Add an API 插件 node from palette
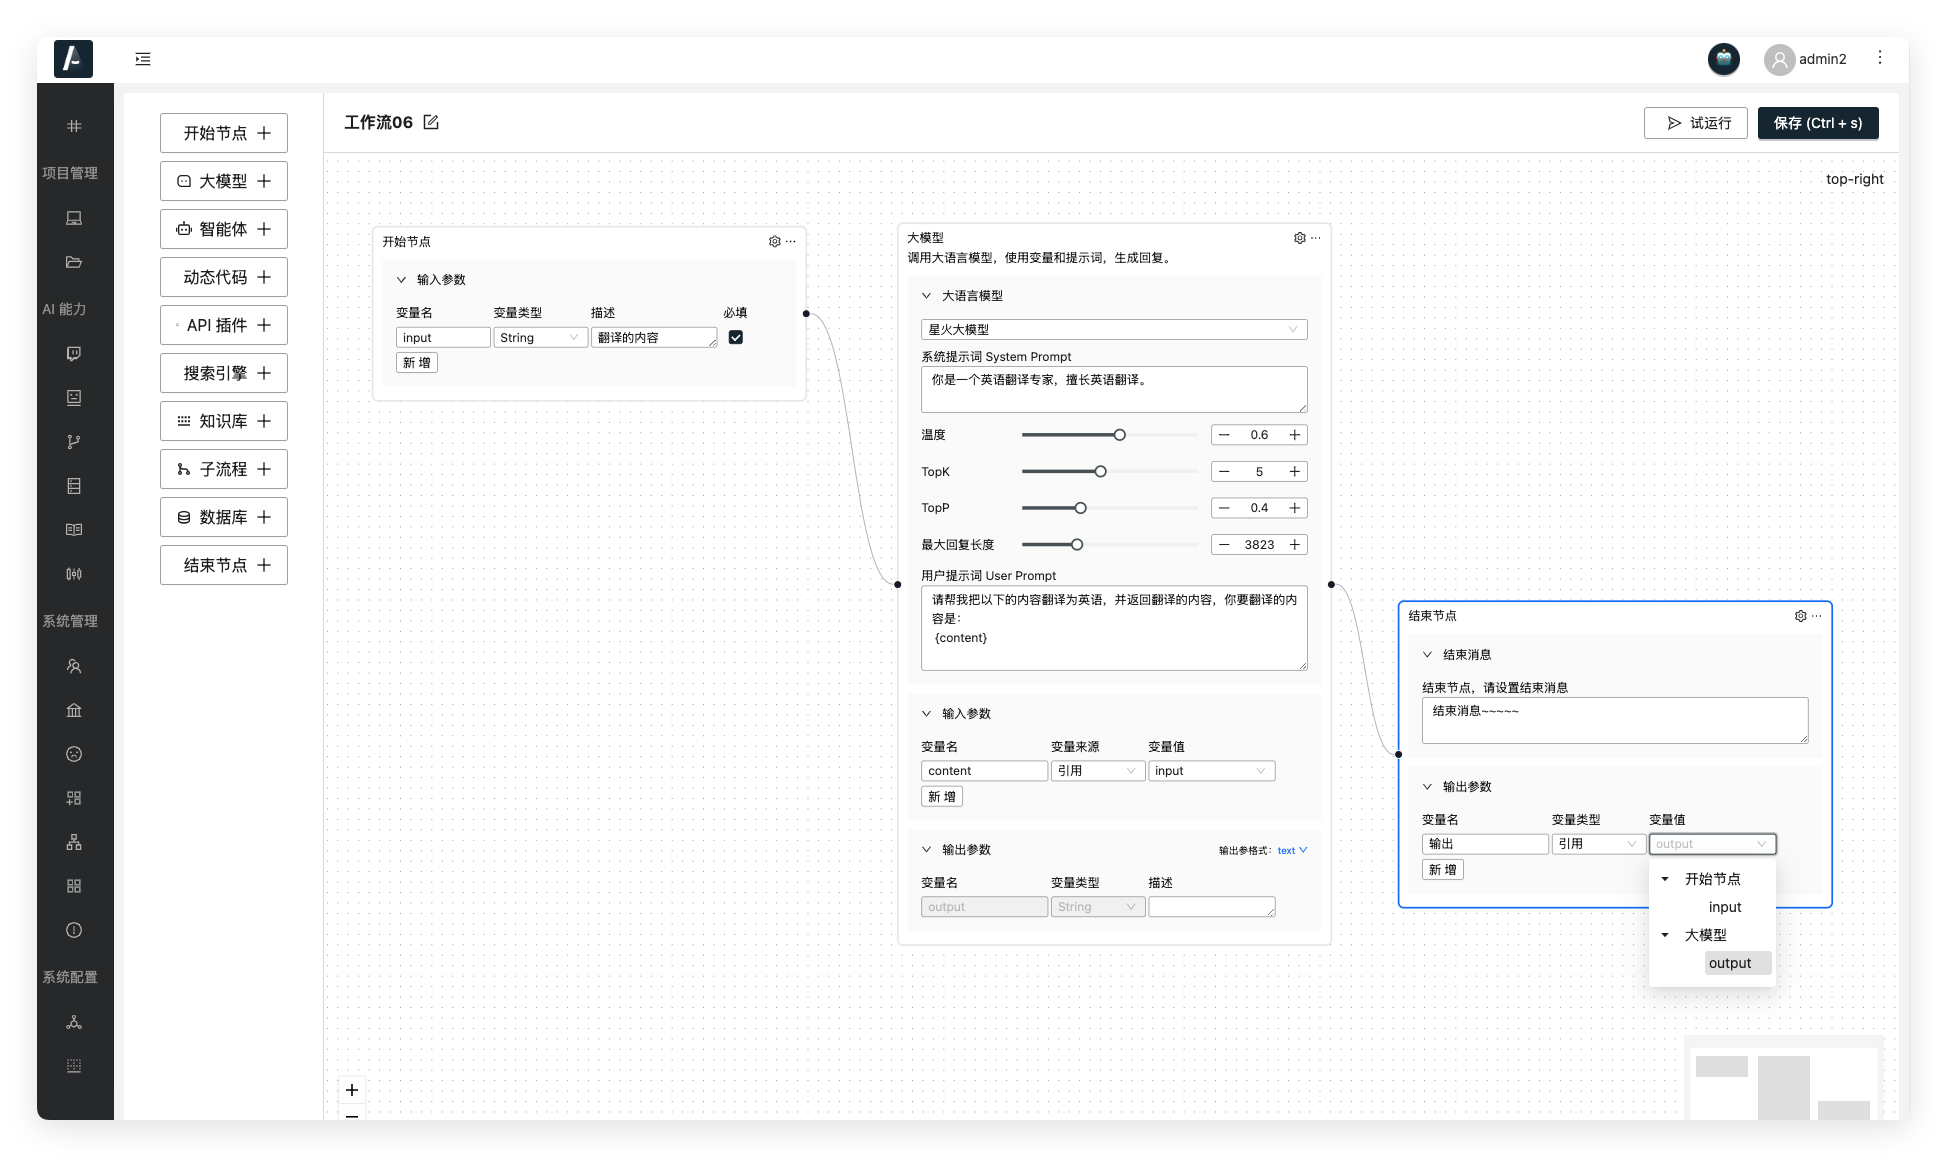Viewport: 1947px width, 1157px height. pos(224,325)
